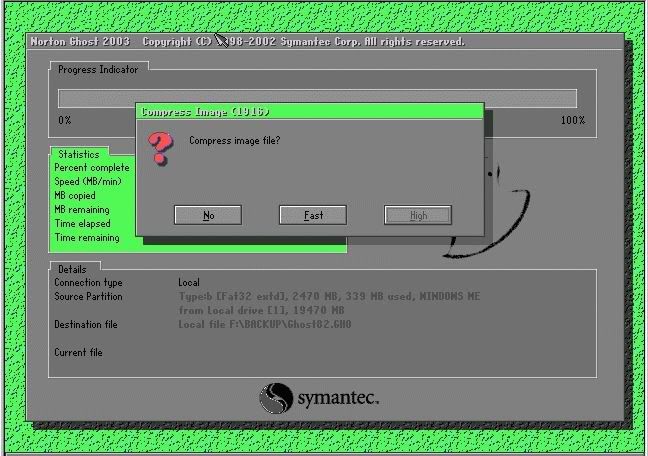The width and height of the screenshot is (648, 456).
Task: Click the 'from Local drive [1]' line
Action: tap(262, 310)
